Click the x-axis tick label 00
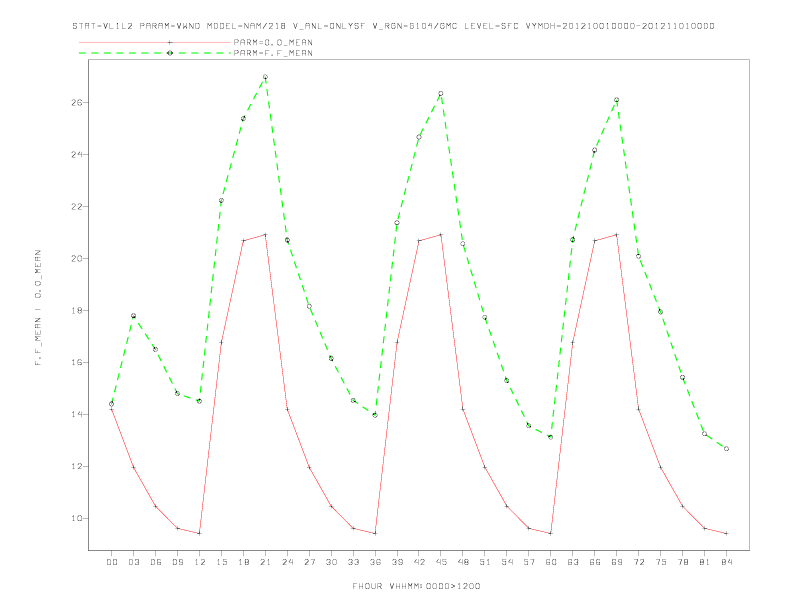Viewport: 792px width, 612px height. [112, 562]
